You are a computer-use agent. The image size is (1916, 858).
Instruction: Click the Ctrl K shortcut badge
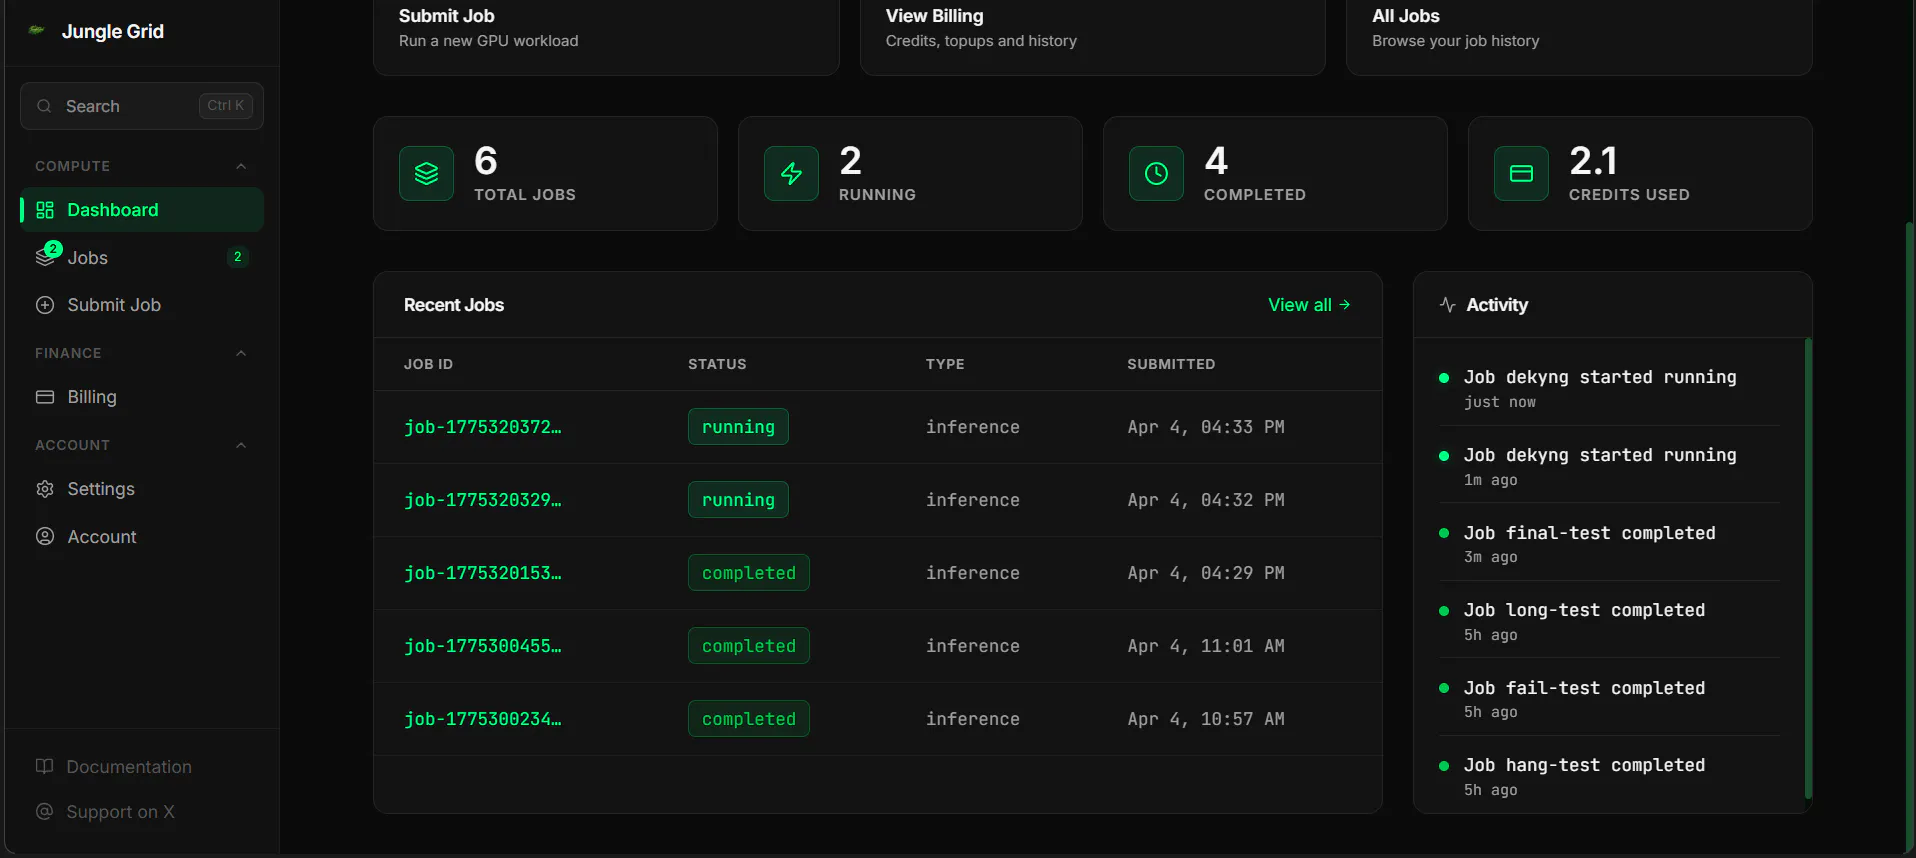[226, 106]
